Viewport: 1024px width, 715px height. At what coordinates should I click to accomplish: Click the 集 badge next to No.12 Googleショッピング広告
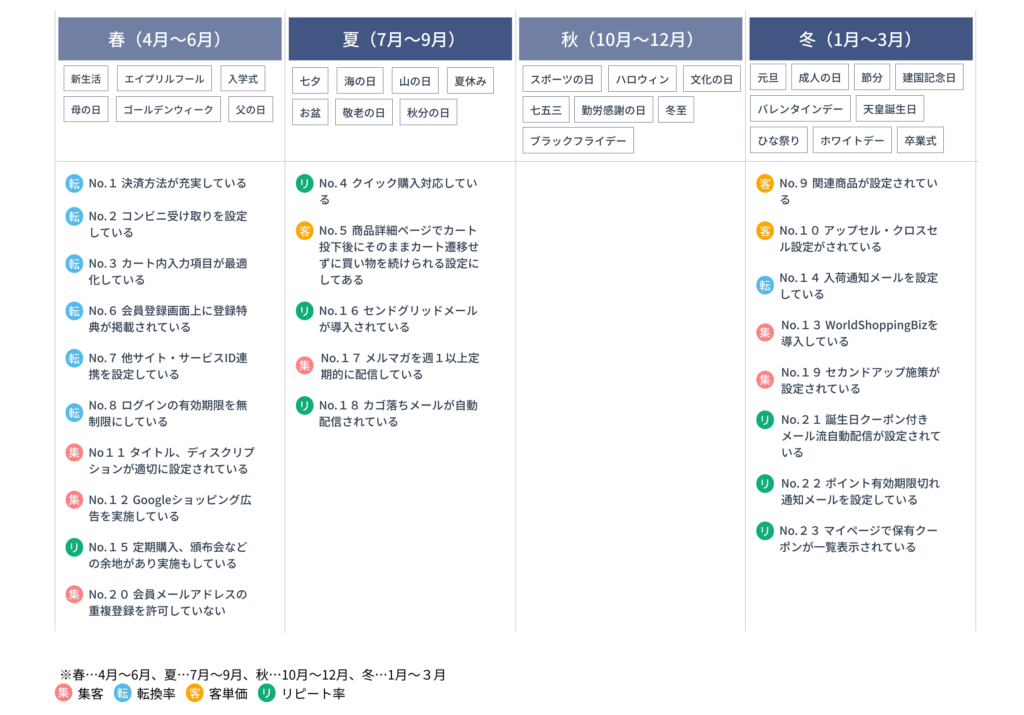[x=74, y=500]
